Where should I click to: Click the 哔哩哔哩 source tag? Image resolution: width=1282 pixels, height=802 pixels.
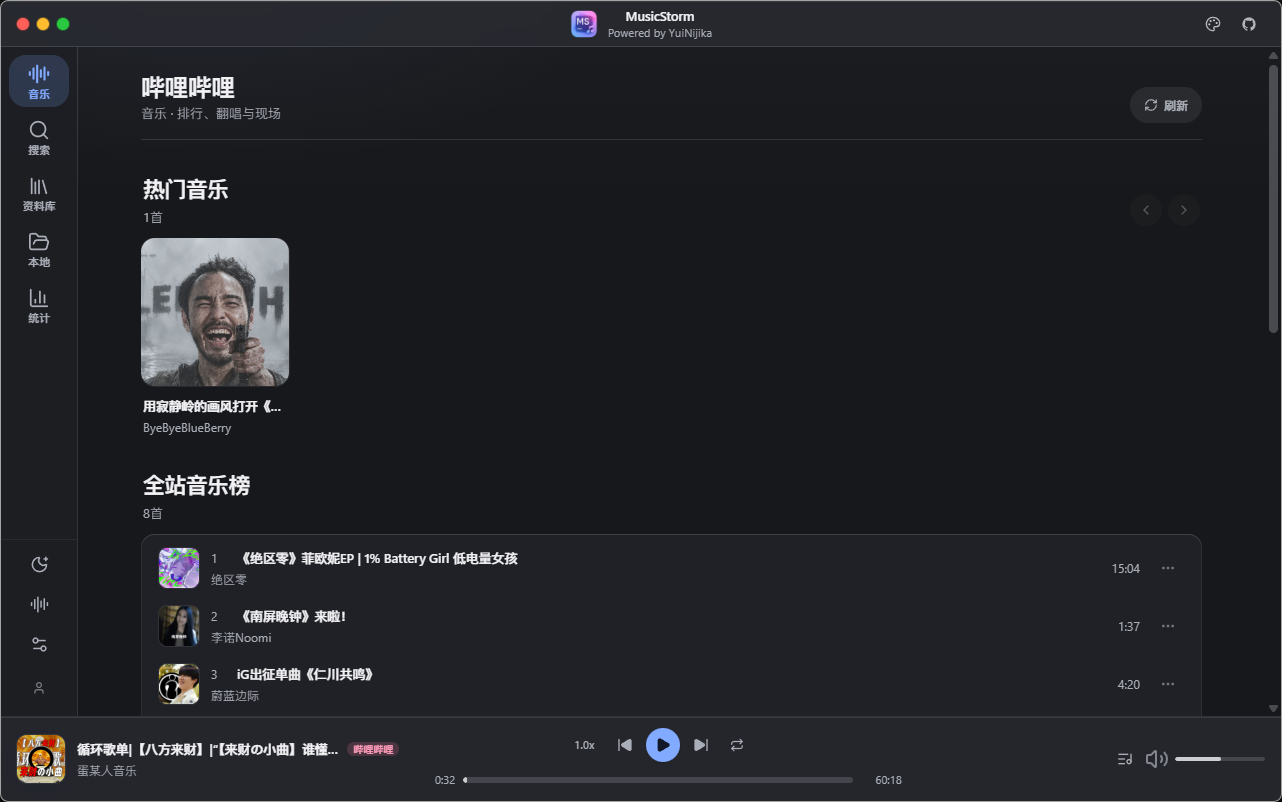pyautogui.click(x=373, y=749)
